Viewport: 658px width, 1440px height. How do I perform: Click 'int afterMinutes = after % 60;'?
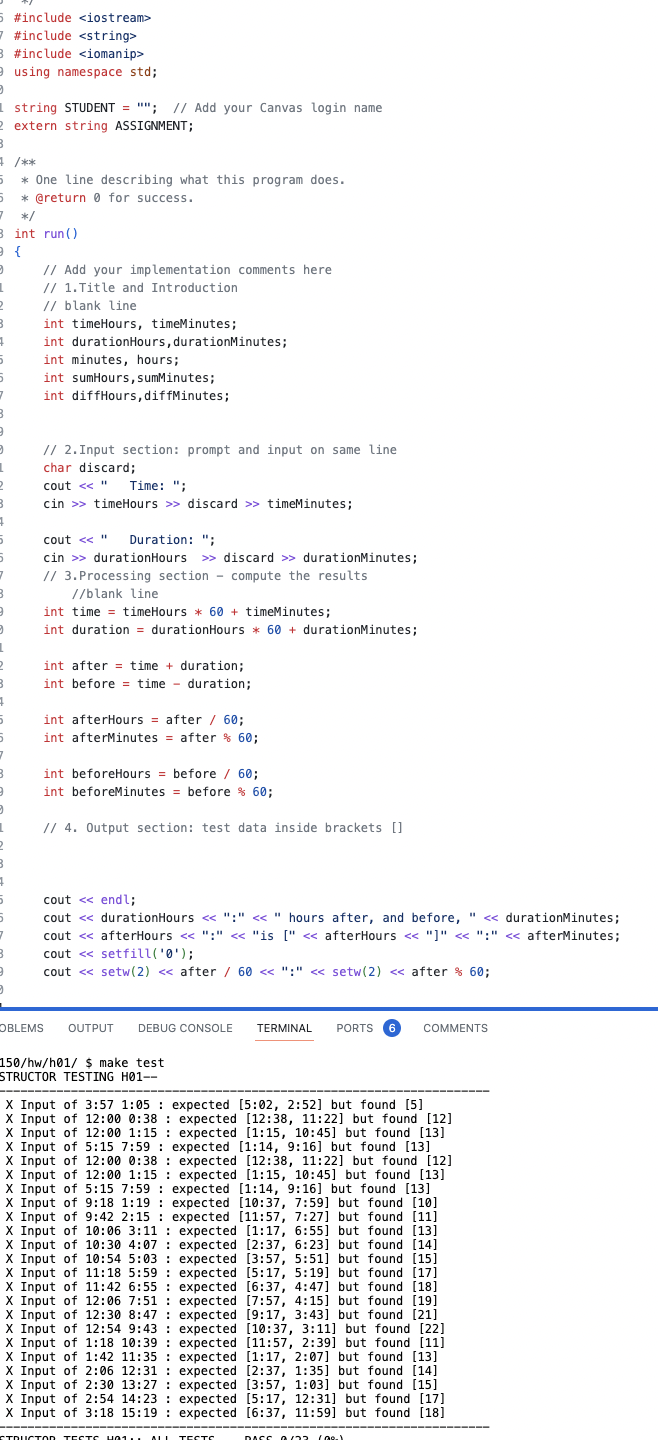(x=151, y=738)
